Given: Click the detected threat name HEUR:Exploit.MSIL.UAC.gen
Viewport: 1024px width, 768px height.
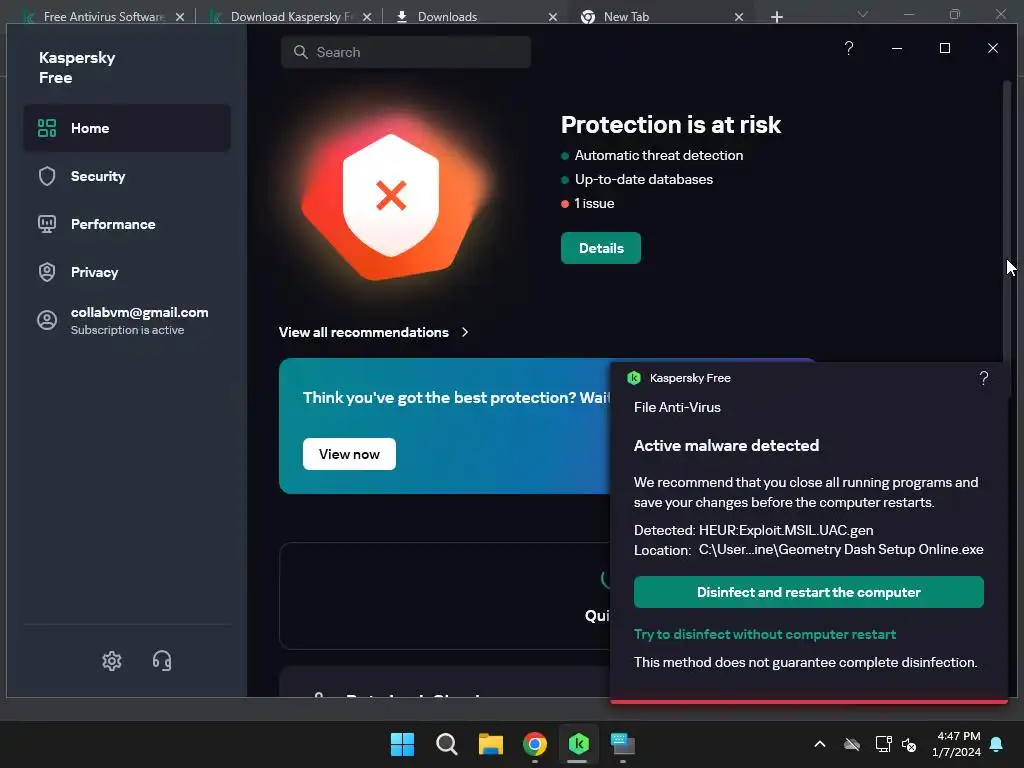Looking at the screenshot, I should (786, 530).
